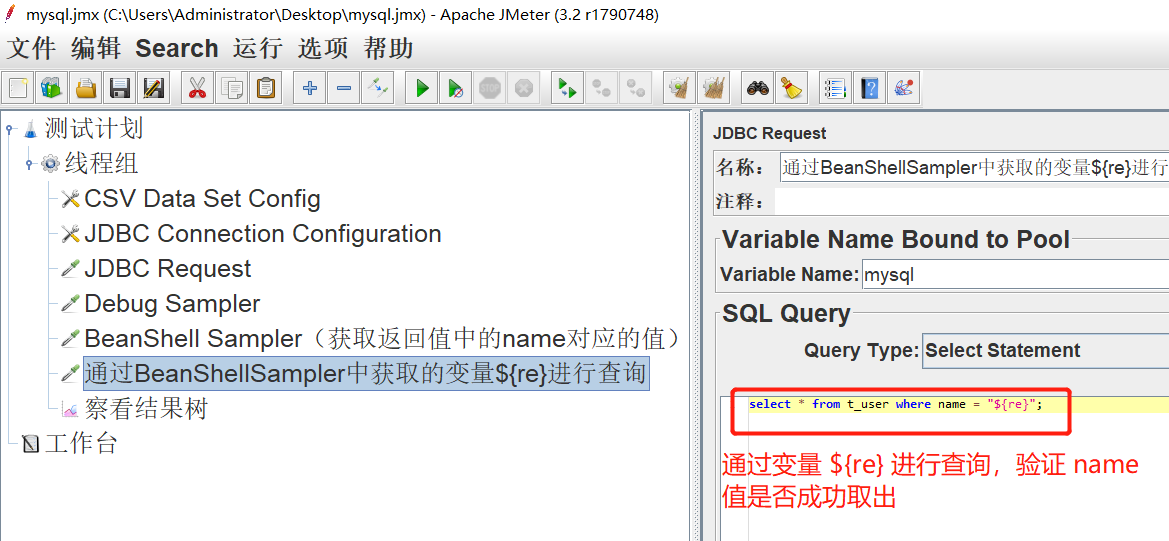Clear results with single broom gear icon
The image size is (1169, 541).
678,88
